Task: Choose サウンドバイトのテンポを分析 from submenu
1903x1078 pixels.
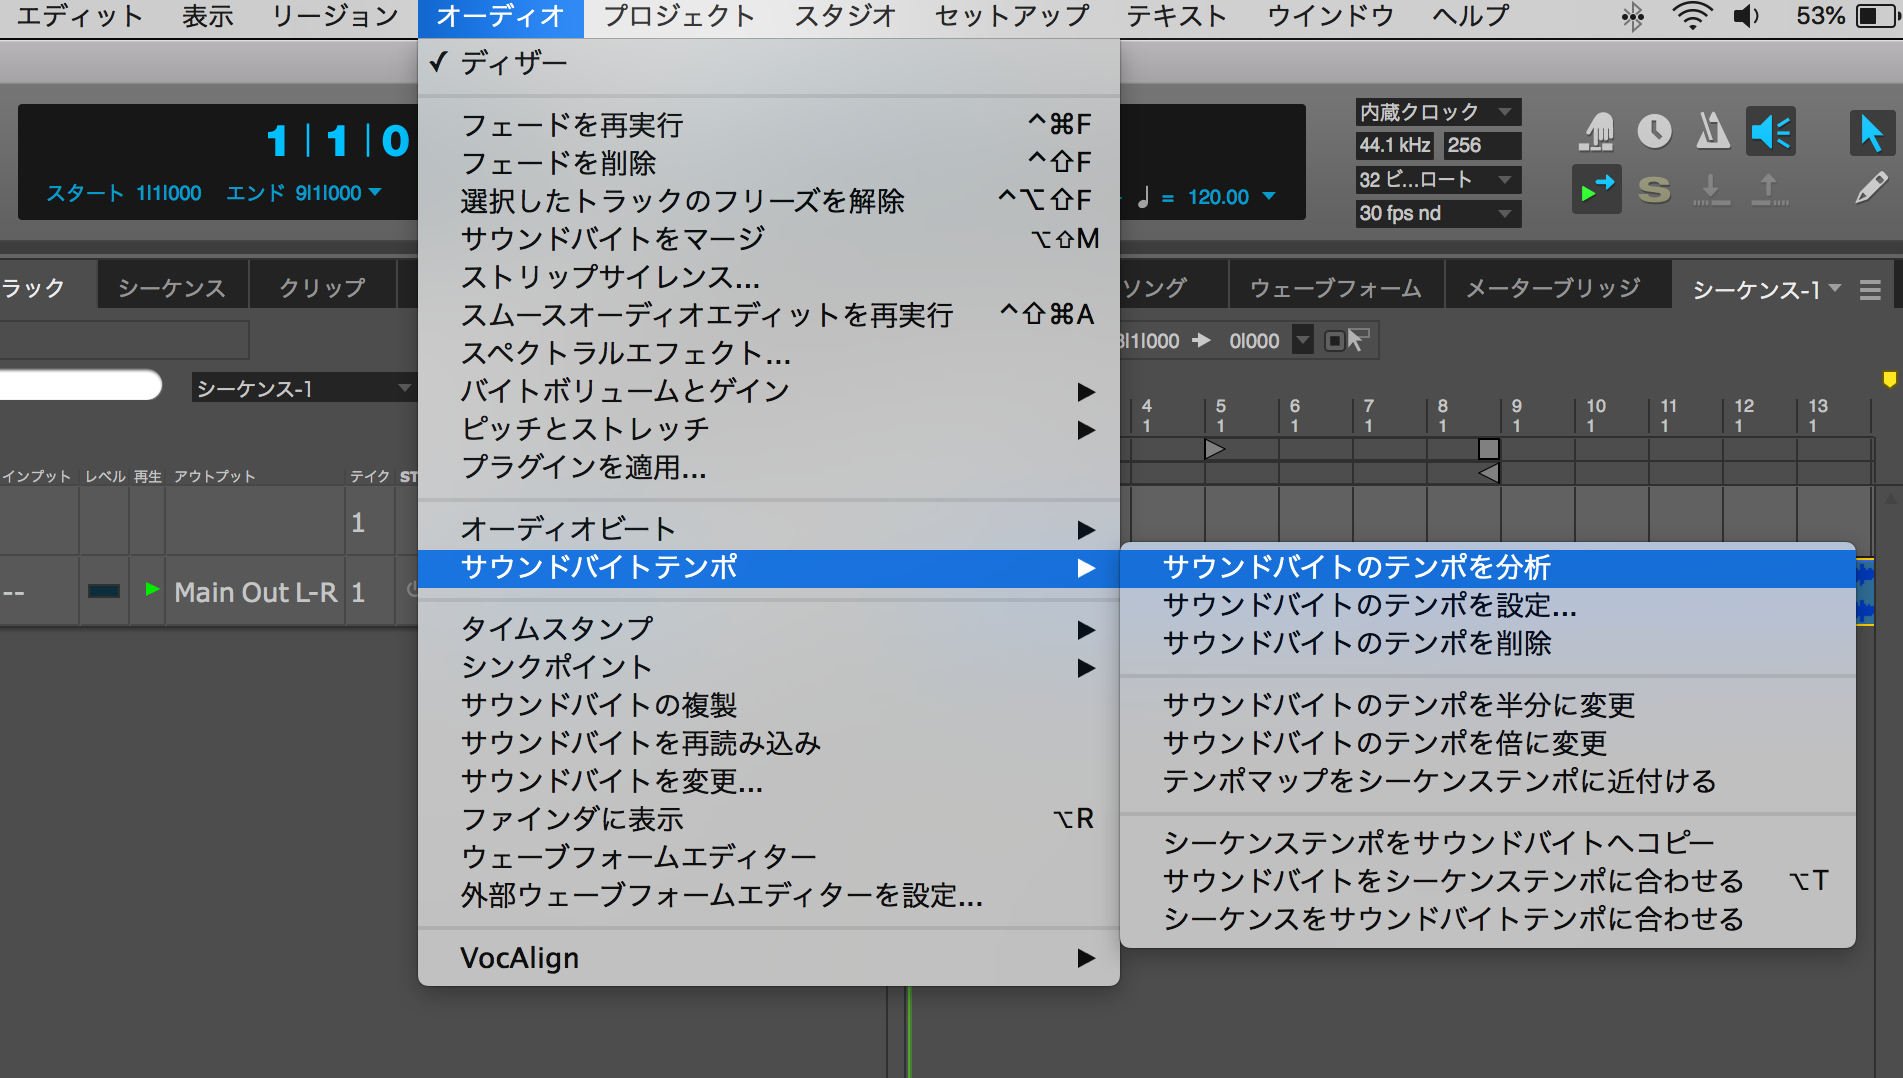Action: 1356,567
